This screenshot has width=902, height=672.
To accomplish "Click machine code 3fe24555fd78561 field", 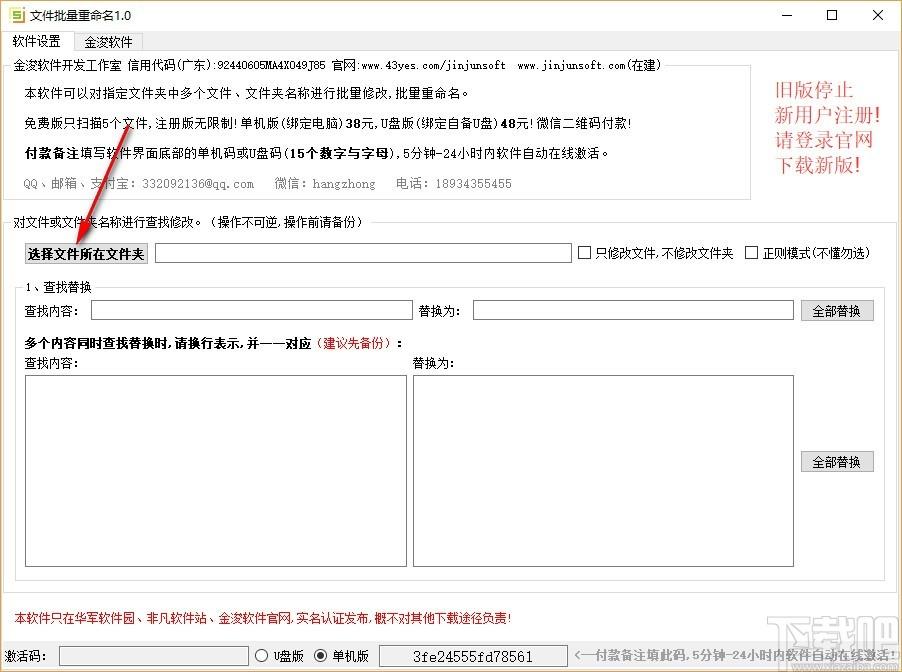I will (473, 656).
